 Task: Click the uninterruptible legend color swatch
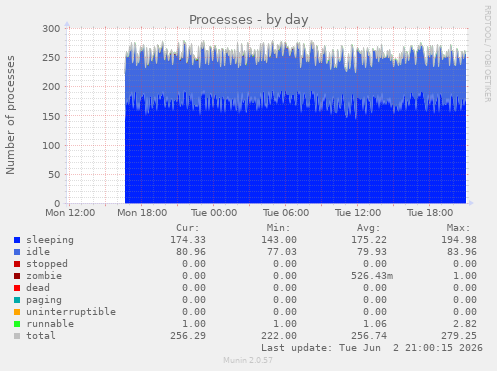[x=17, y=312]
